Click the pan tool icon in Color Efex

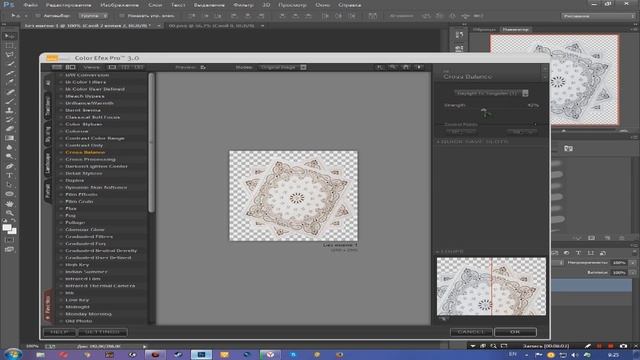tap(406, 67)
